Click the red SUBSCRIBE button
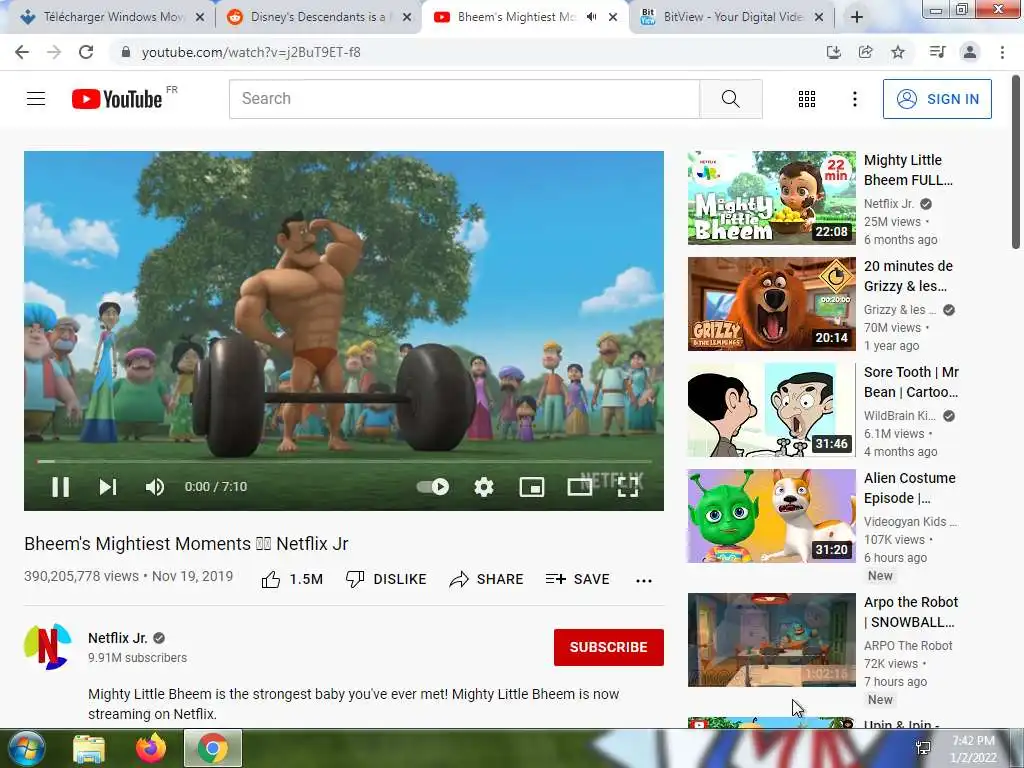 tap(609, 647)
